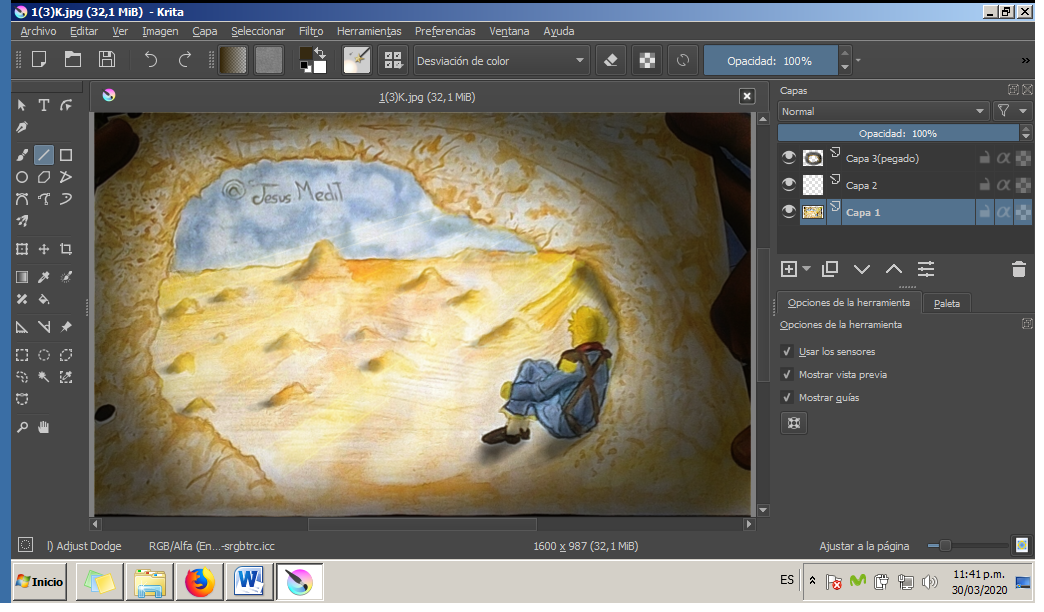1044x612 pixels.
Task: Select the Capa 3(pegado) layer
Action: (x=881, y=158)
